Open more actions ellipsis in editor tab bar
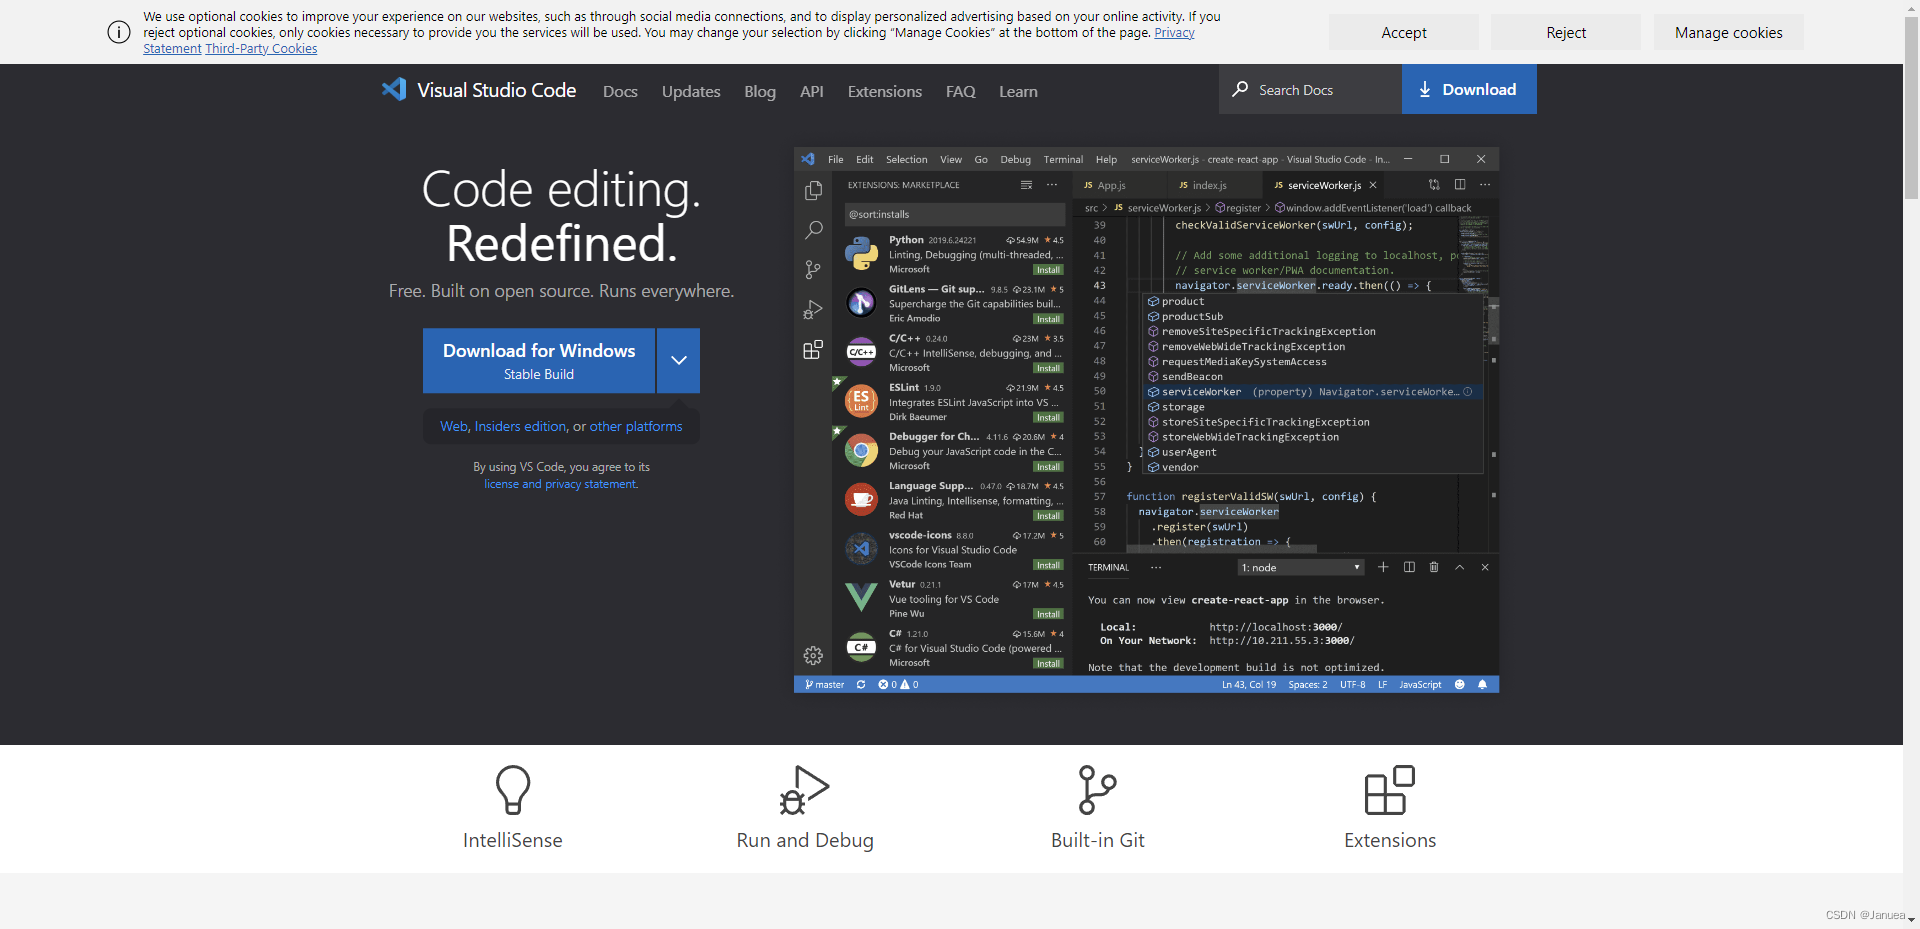Image resolution: width=1920 pixels, height=929 pixels. (1485, 185)
